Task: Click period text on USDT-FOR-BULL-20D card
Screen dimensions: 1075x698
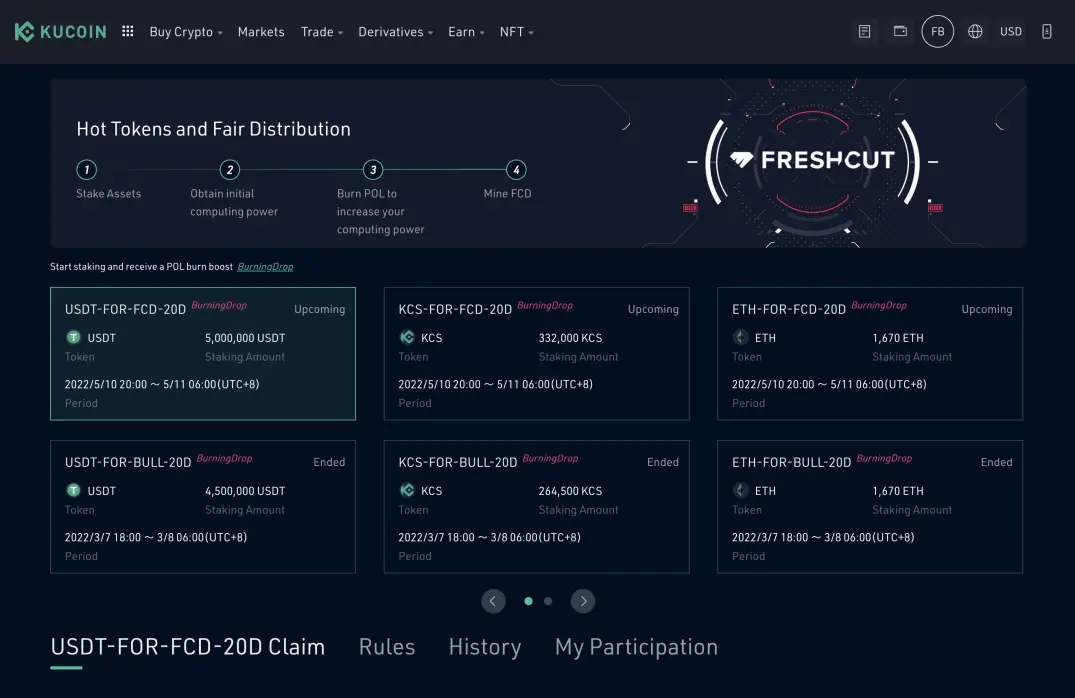Action: tap(156, 538)
